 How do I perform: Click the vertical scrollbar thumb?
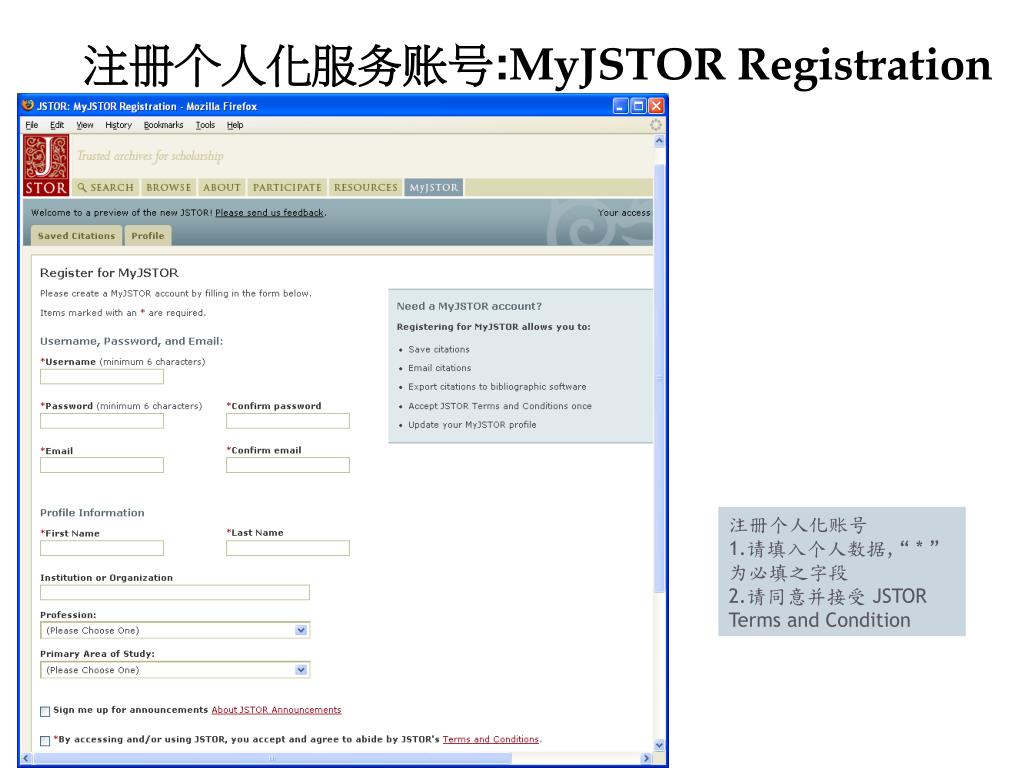[659, 379]
